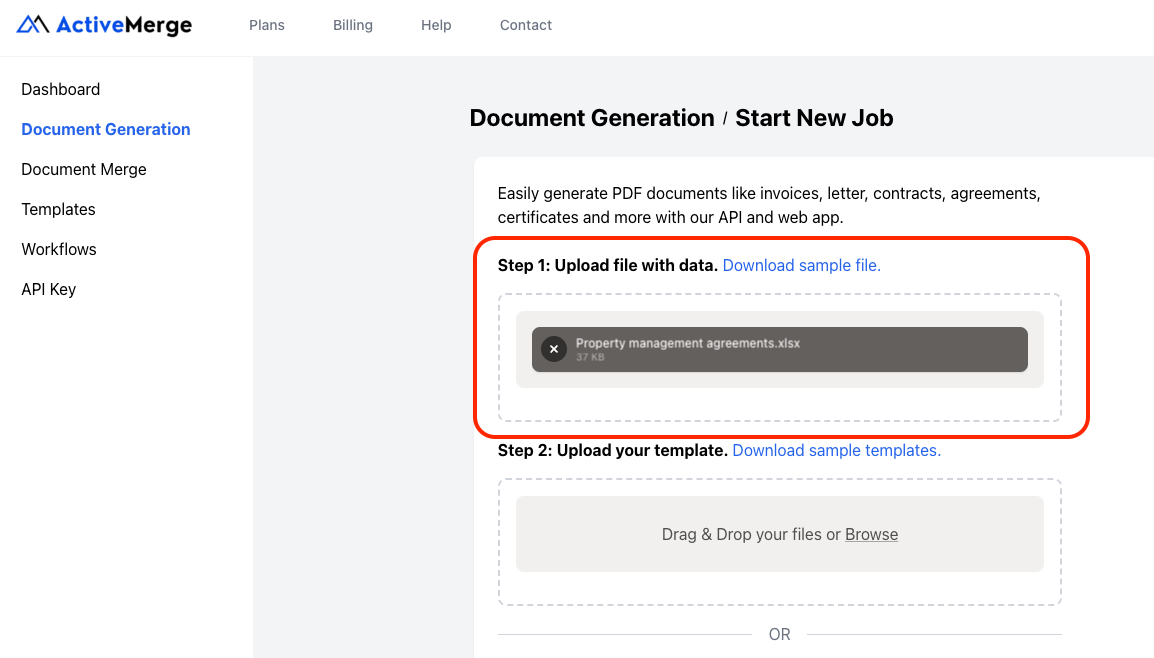Browse for a template file to upload
The width and height of the screenshot is (1154, 658).
pyautogui.click(x=871, y=534)
